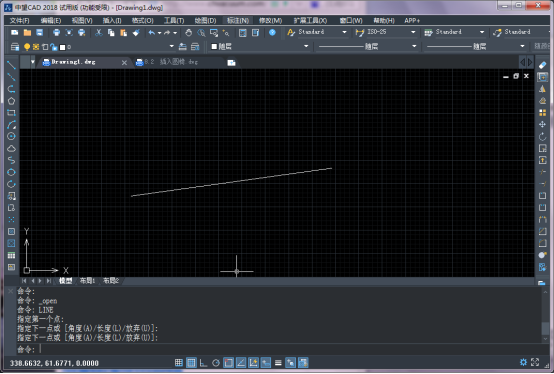Screen dimensions: 554x374
Task: Click the Pan hand icon in toolbar
Action: coord(189,33)
